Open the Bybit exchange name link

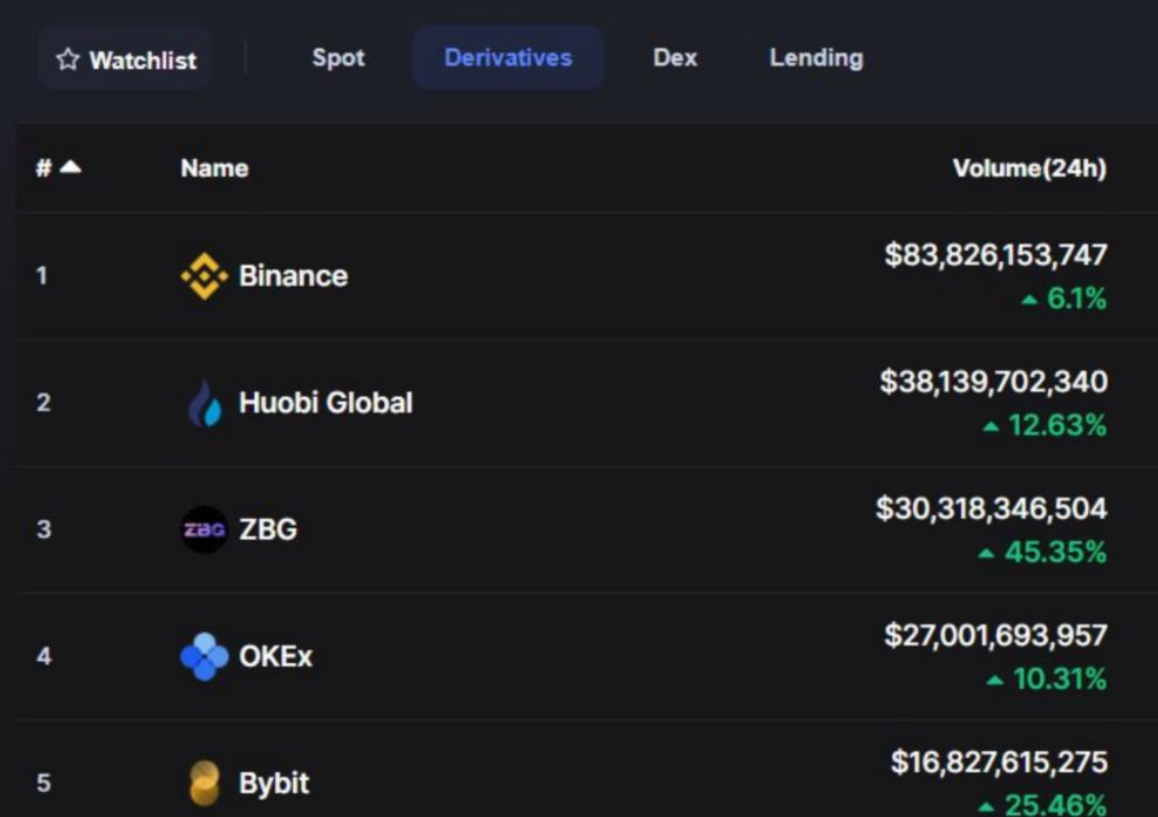click(274, 783)
